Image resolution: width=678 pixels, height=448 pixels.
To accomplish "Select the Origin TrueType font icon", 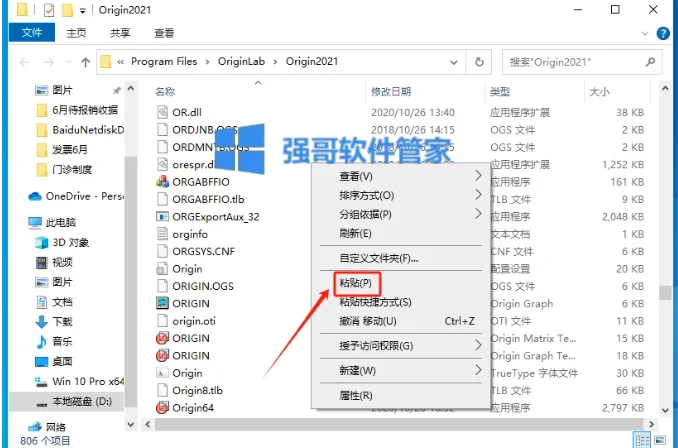I will click(162, 373).
